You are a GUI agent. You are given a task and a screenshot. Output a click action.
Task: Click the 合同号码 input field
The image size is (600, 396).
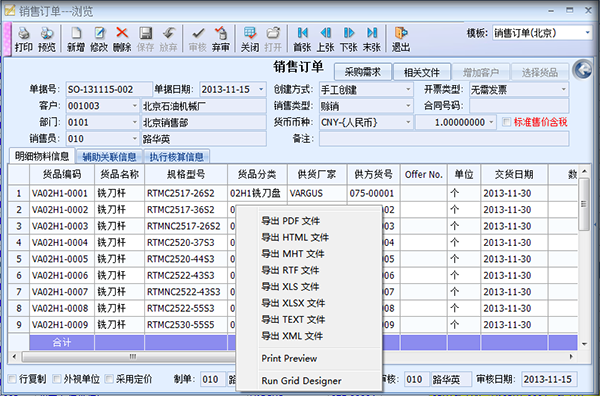519,106
